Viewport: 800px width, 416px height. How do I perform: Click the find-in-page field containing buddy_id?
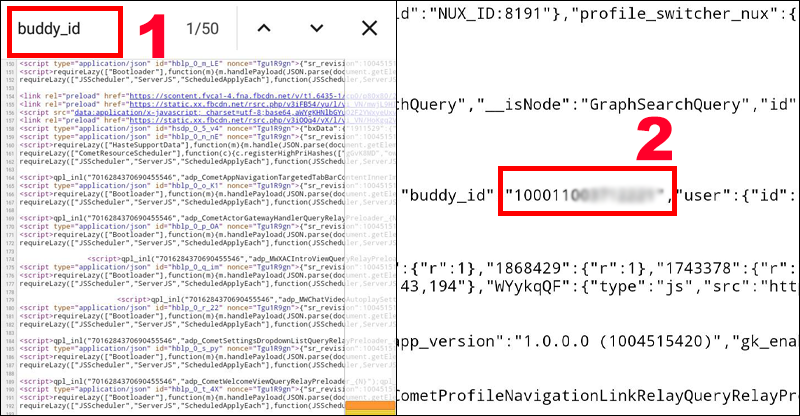(63, 29)
